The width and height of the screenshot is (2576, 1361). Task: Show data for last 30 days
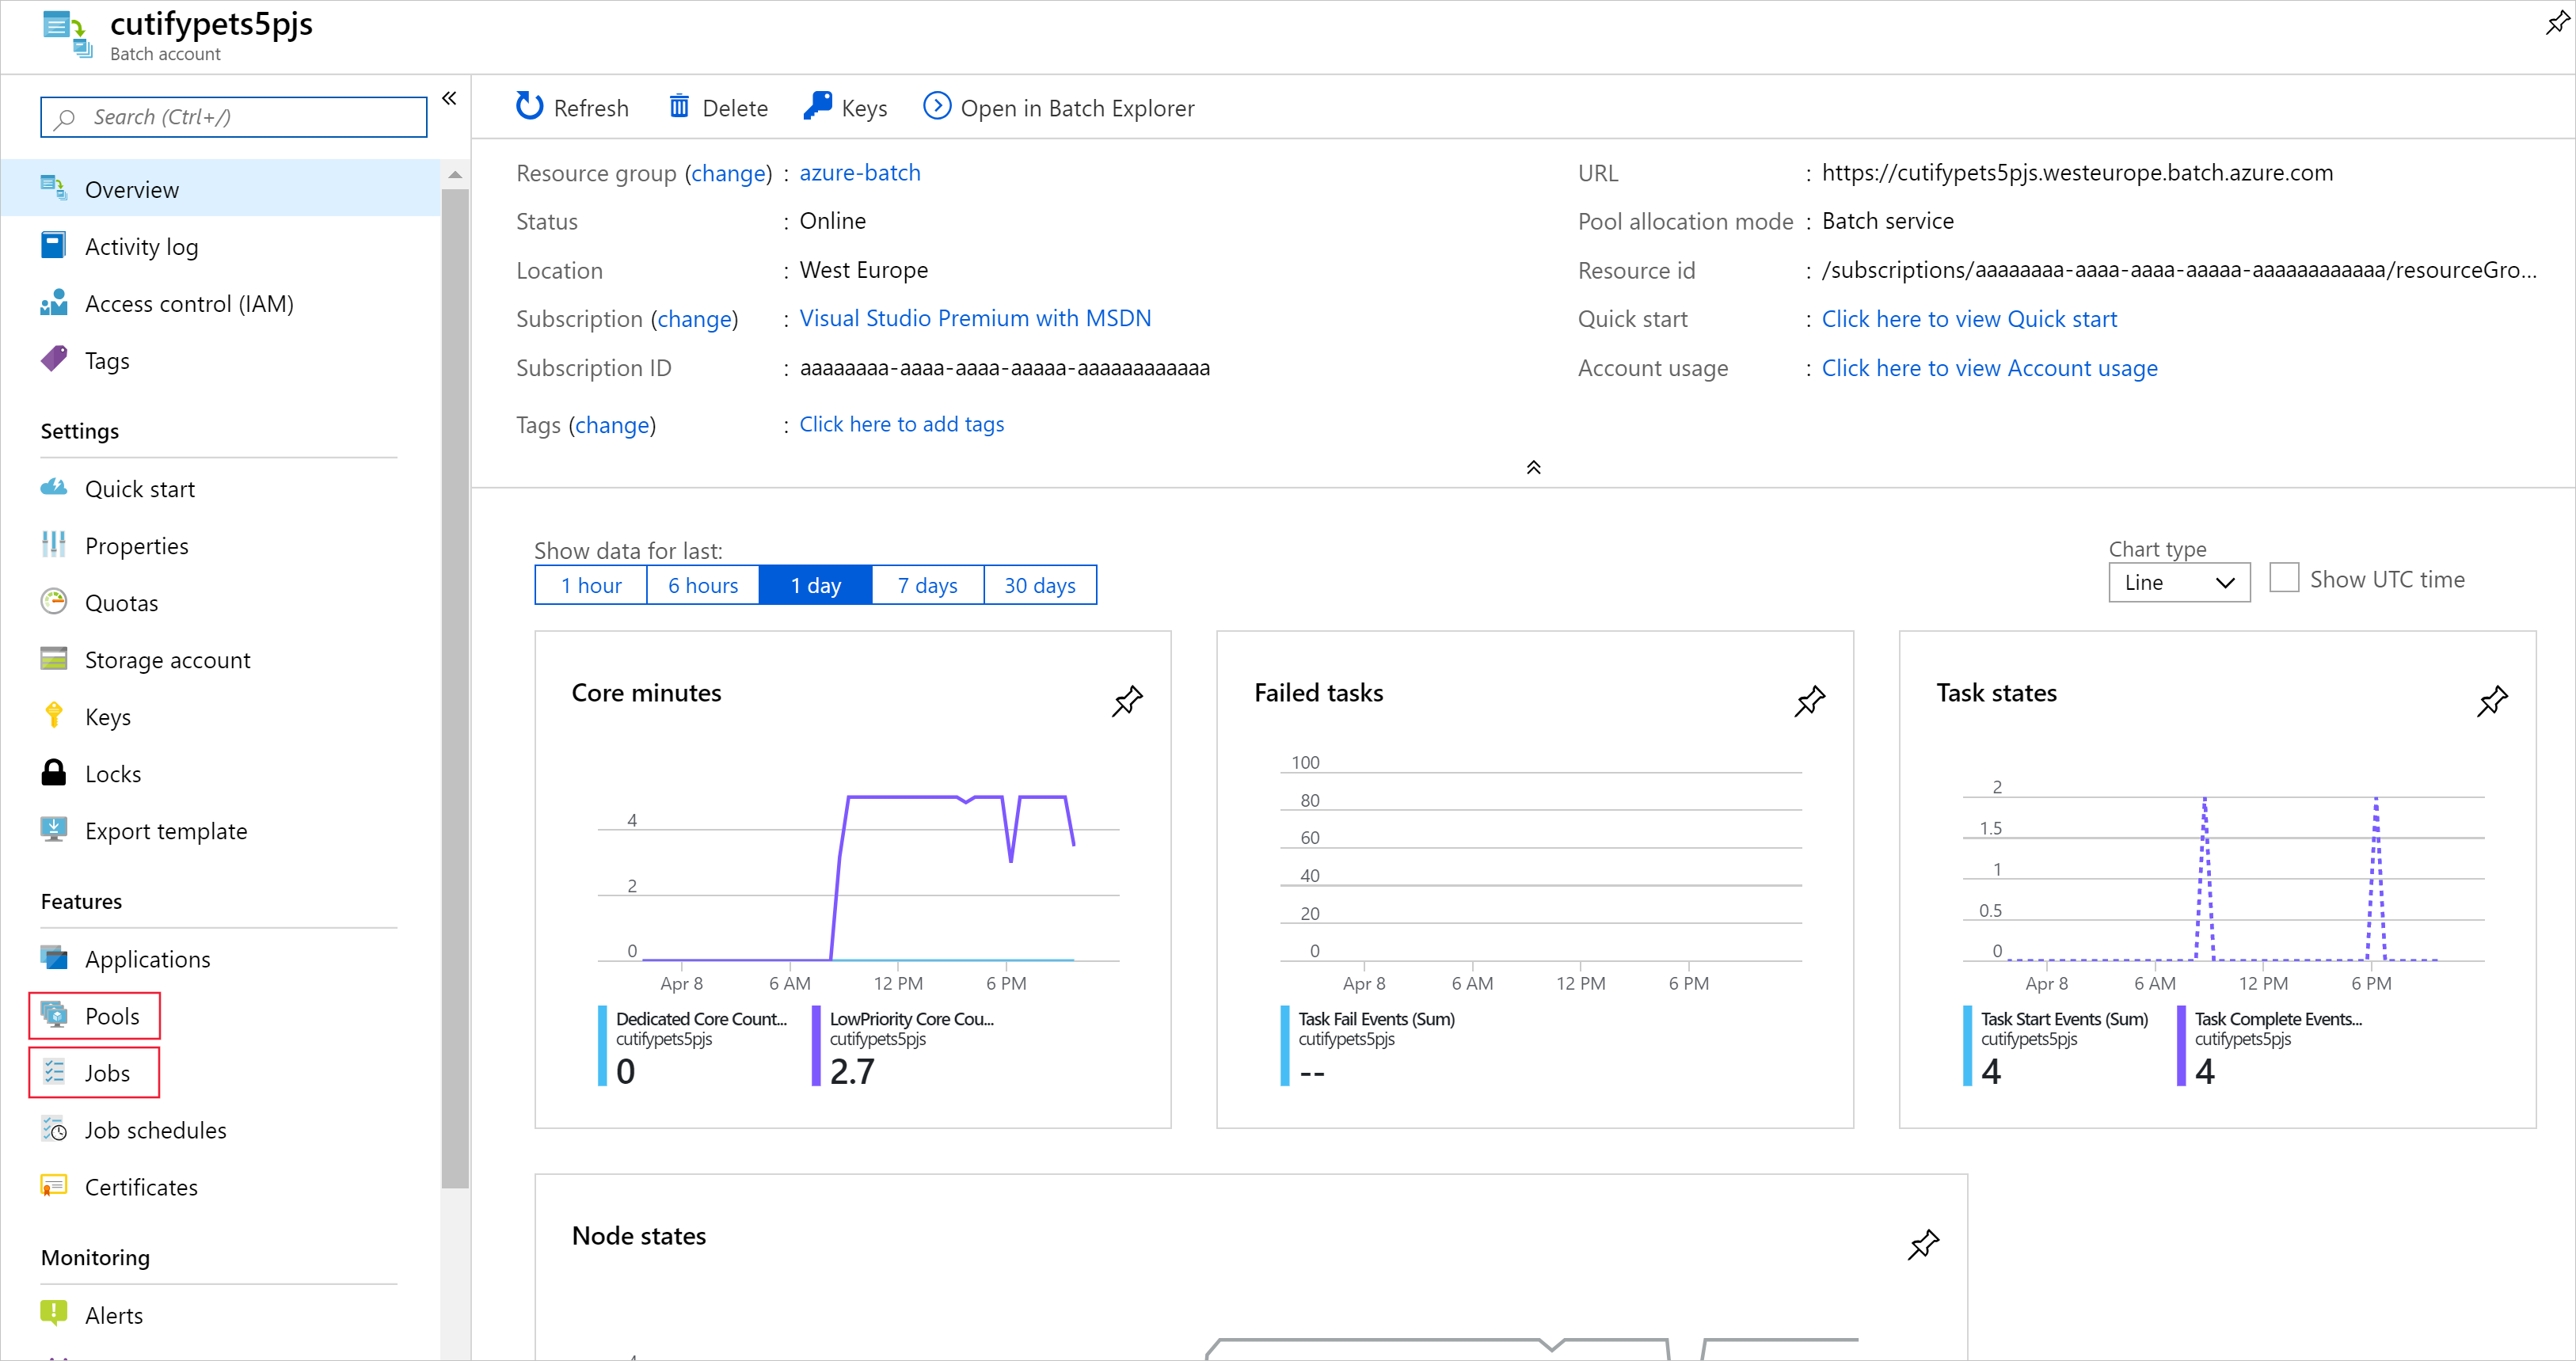coord(1039,584)
